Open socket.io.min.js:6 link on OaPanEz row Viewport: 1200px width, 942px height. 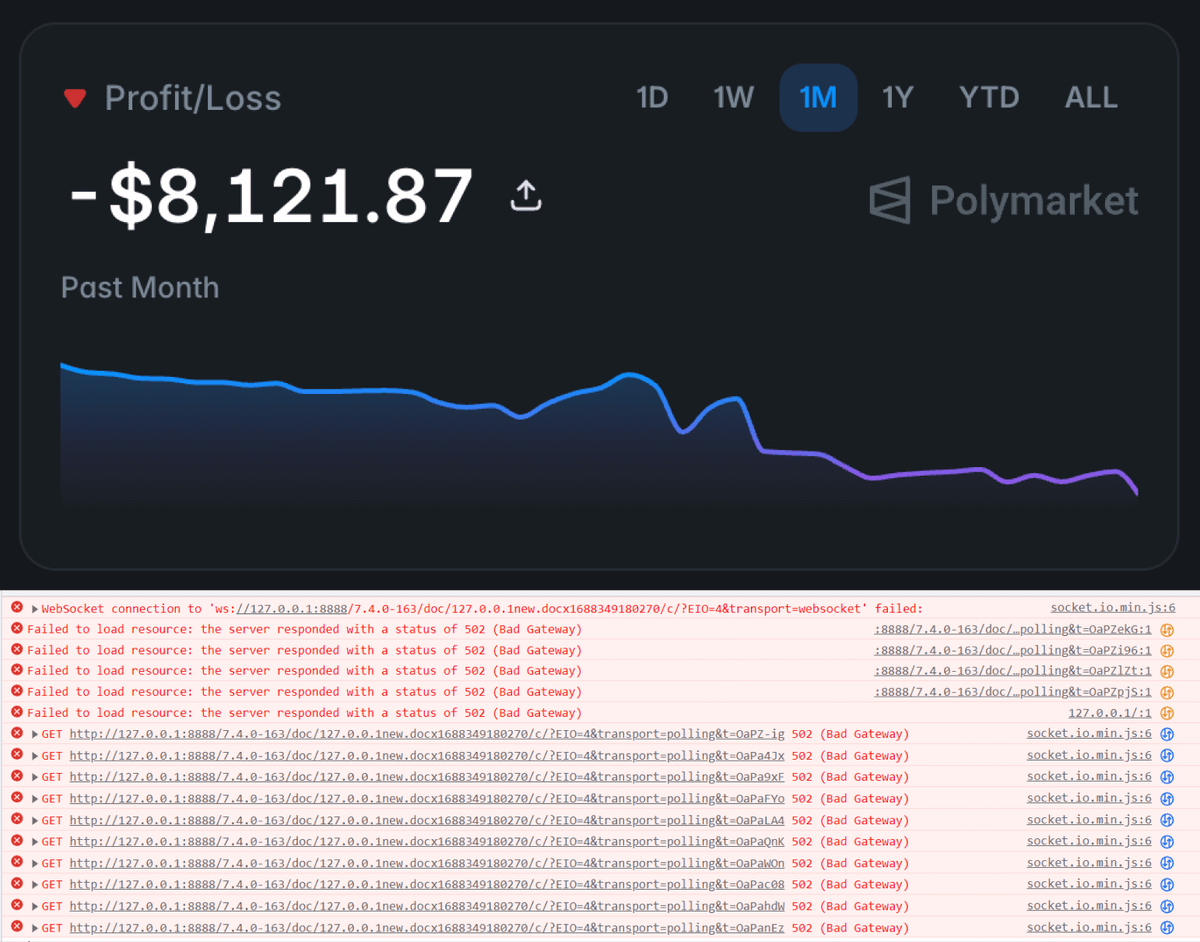coord(1089,927)
